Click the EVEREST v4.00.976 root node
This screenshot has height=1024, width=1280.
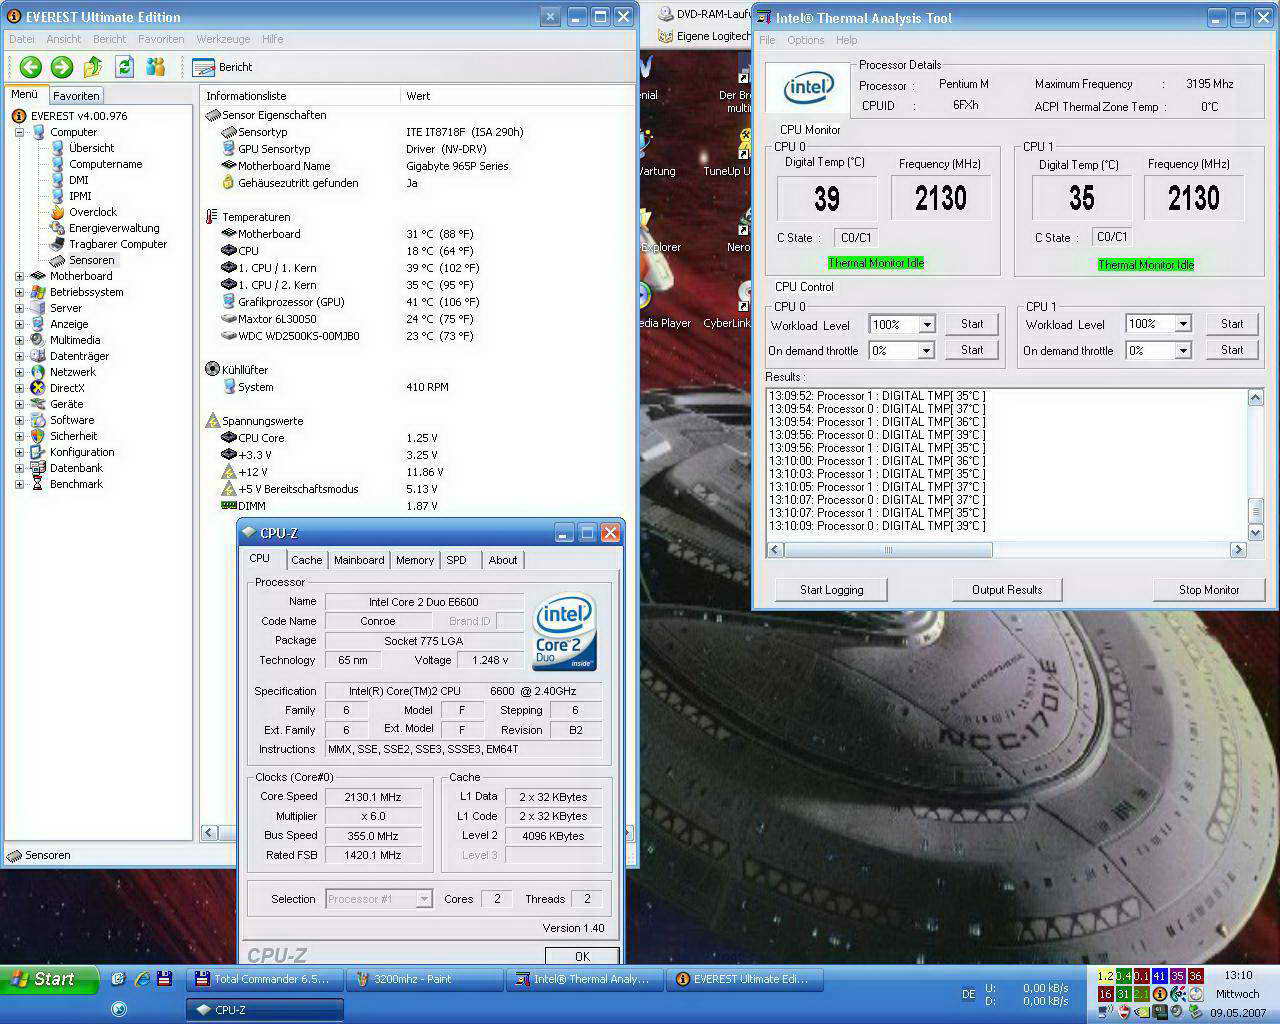coord(78,116)
